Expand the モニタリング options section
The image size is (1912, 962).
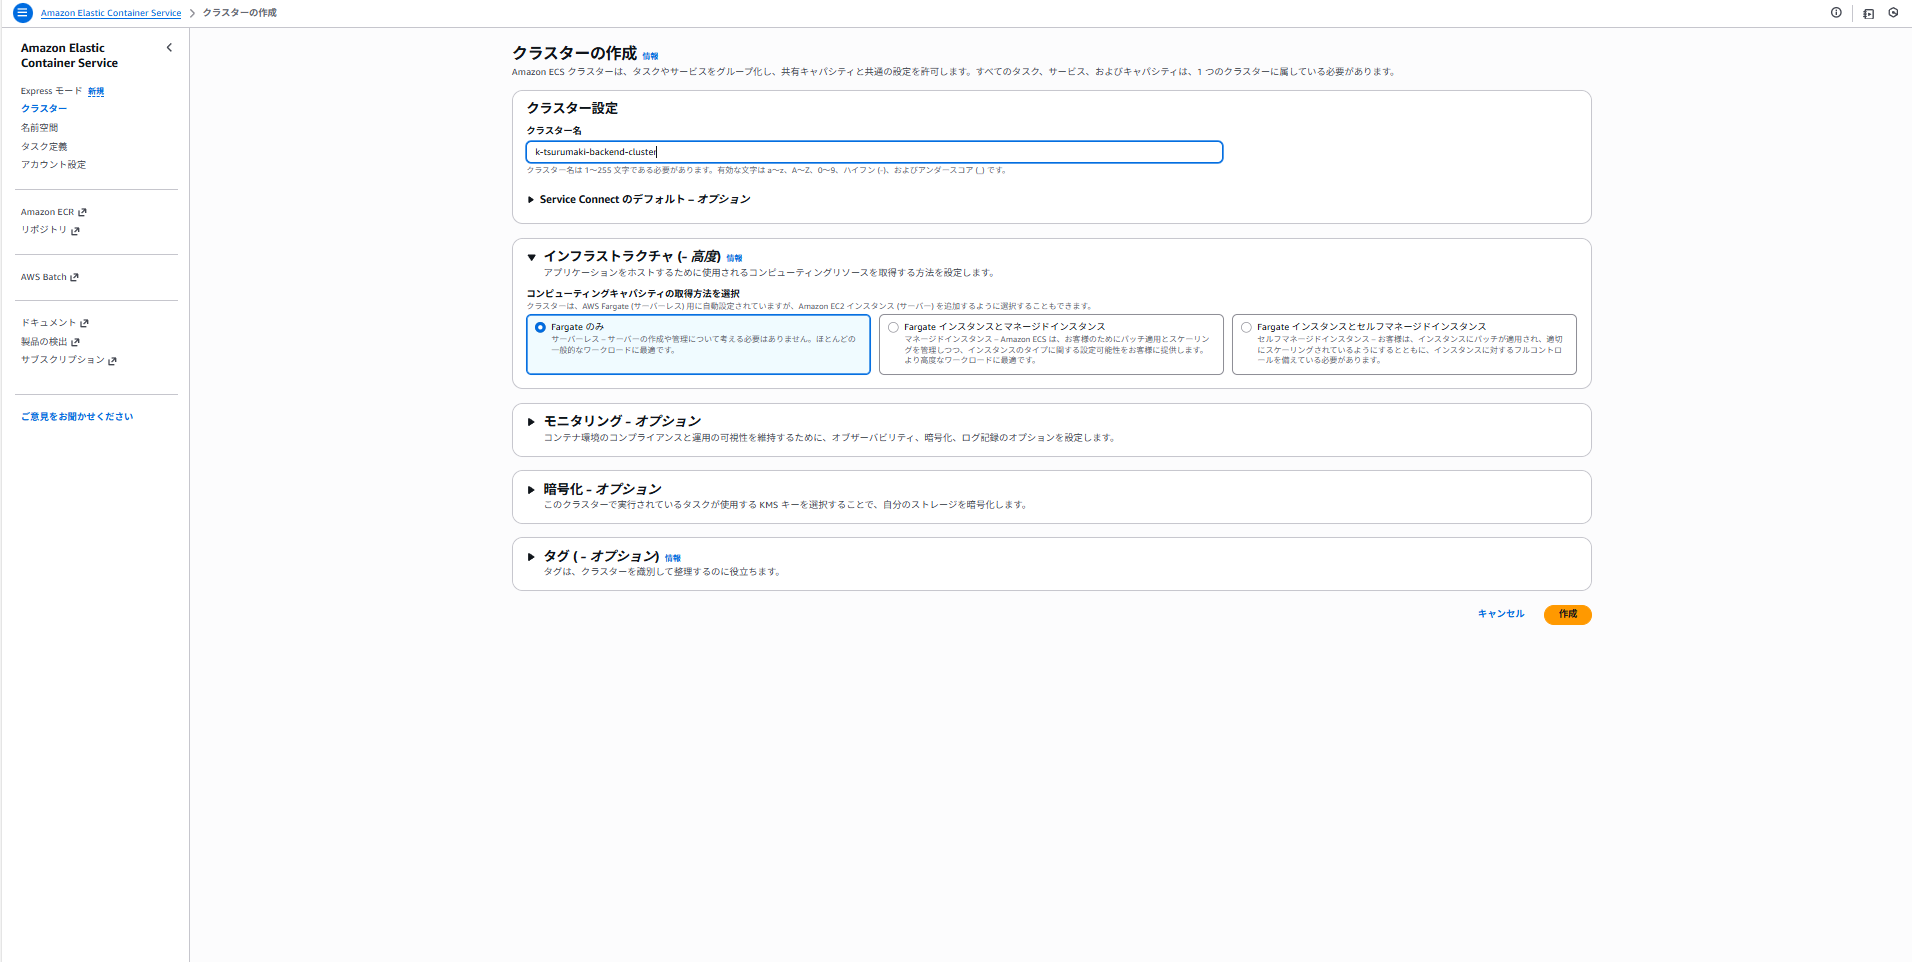(531, 422)
